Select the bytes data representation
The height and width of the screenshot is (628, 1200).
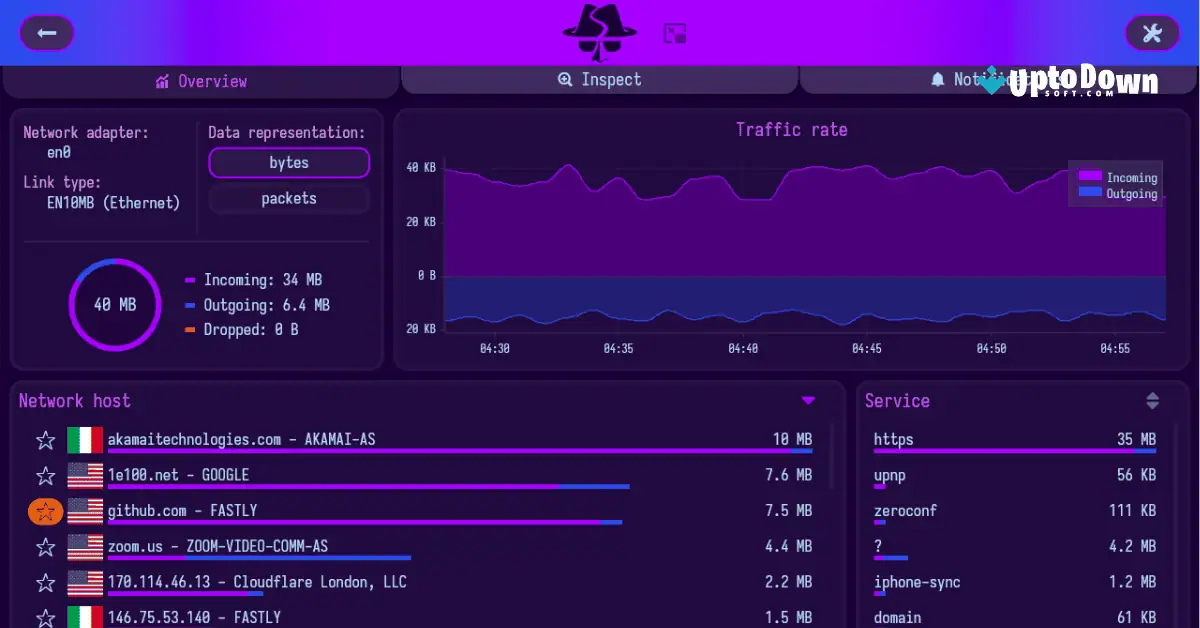[288, 162]
